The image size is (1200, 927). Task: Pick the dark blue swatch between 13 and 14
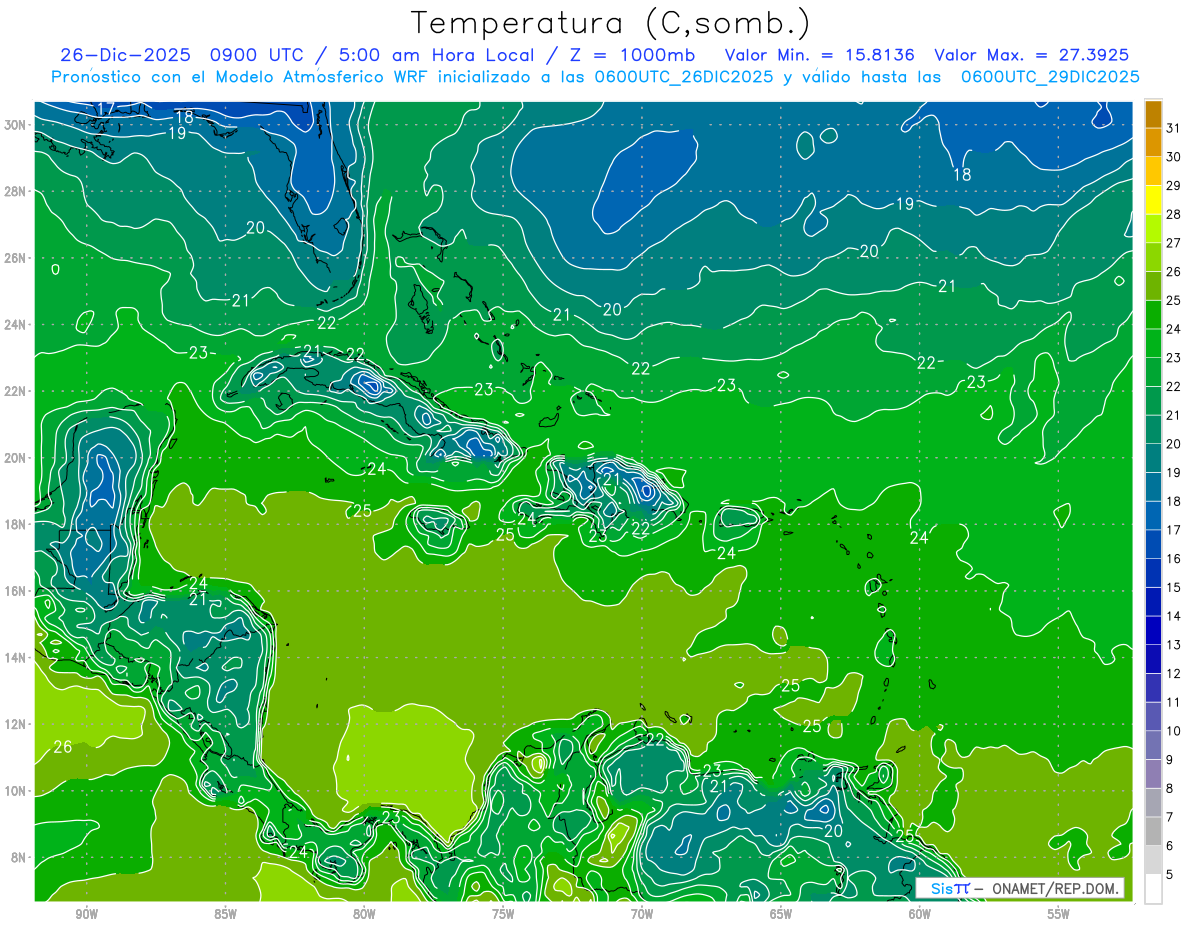(1153, 630)
